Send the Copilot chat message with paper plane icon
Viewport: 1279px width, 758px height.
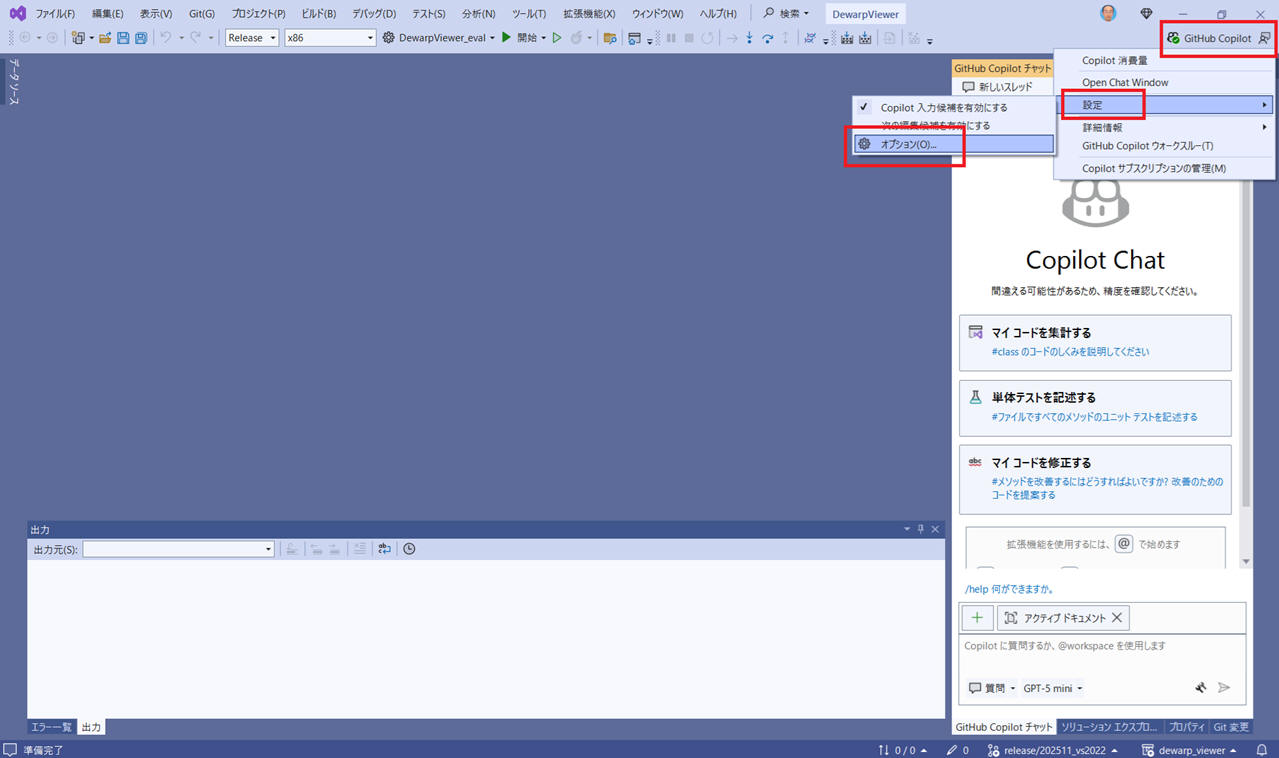[1224, 688]
